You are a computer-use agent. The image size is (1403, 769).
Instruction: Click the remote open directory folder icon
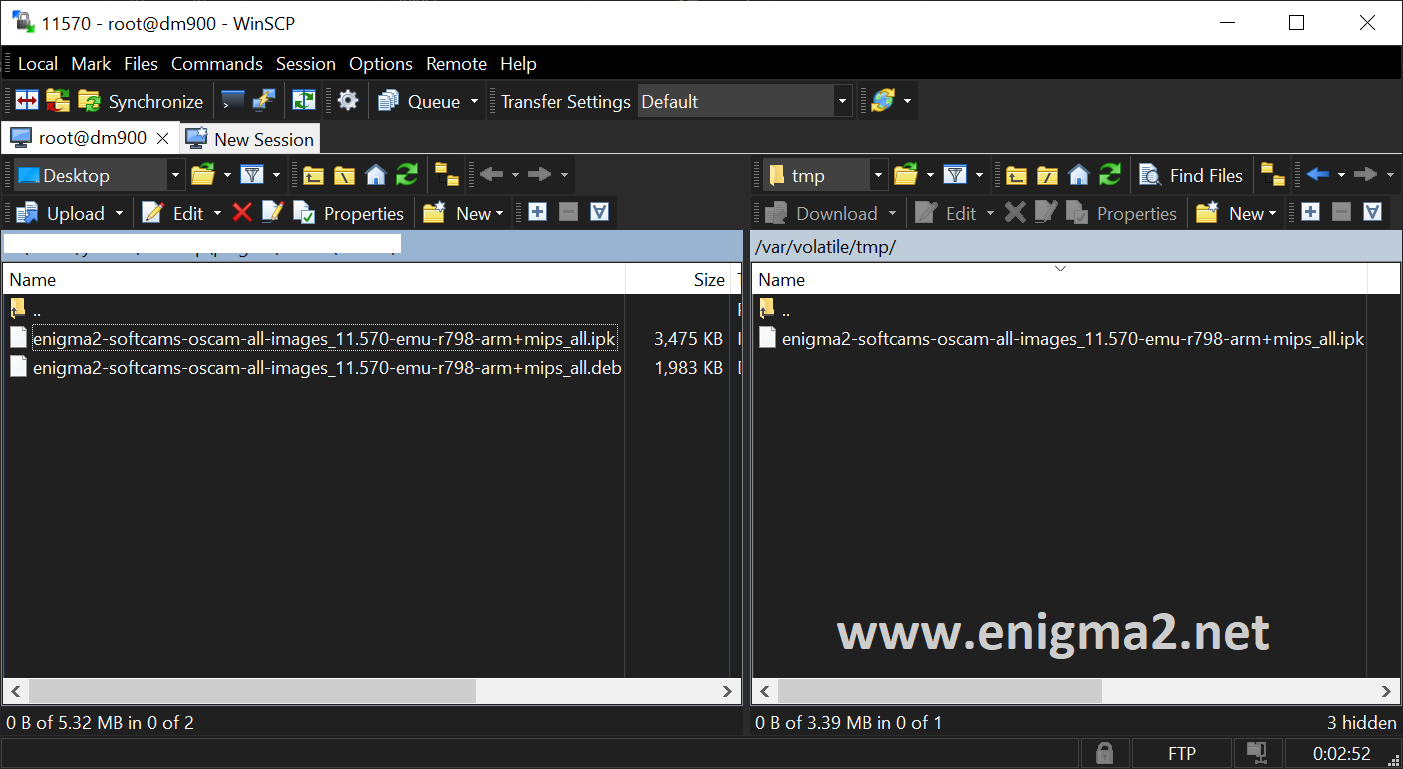pyautogui.click(x=905, y=175)
